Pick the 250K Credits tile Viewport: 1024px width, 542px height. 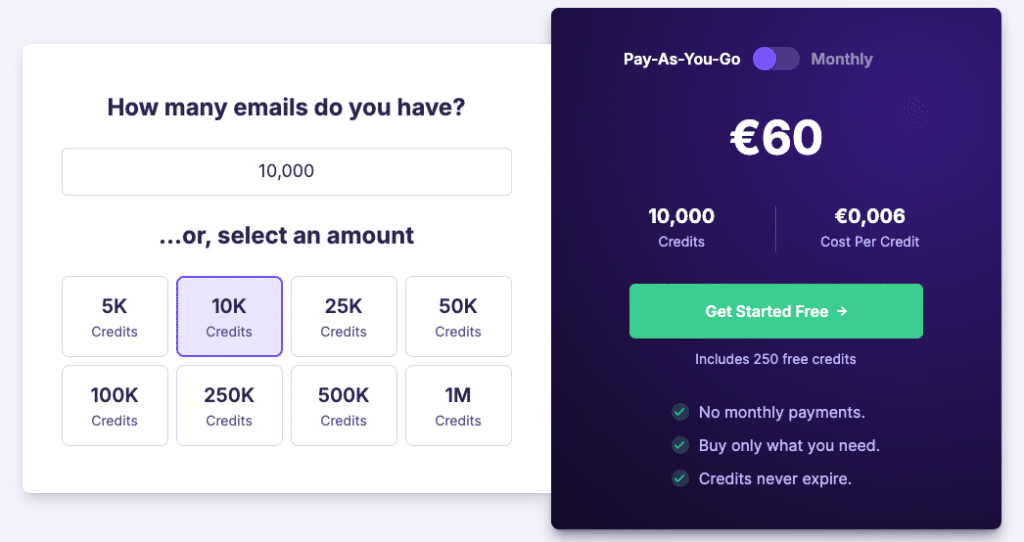pyautogui.click(x=229, y=406)
